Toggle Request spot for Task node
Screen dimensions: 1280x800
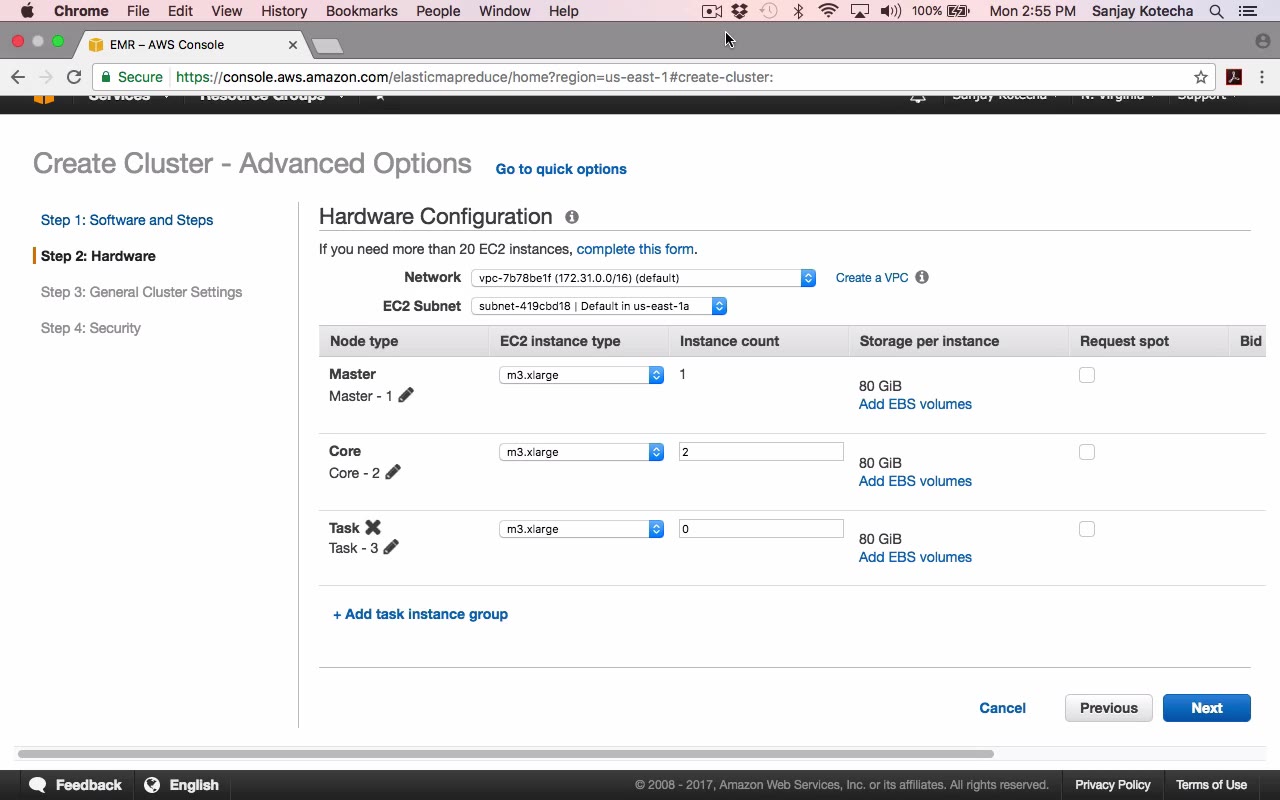1087,529
